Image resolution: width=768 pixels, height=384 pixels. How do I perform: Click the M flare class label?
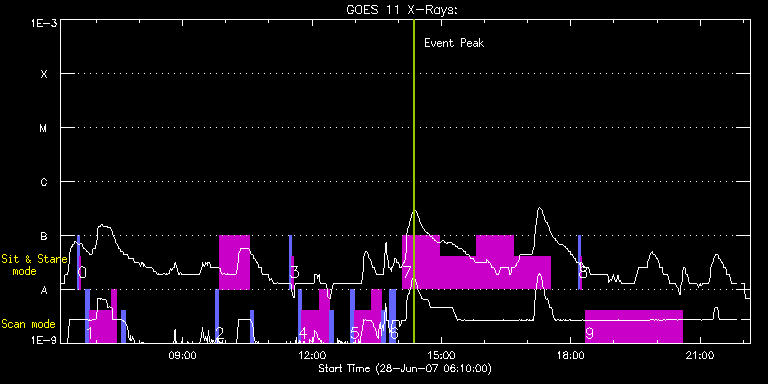point(44,128)
